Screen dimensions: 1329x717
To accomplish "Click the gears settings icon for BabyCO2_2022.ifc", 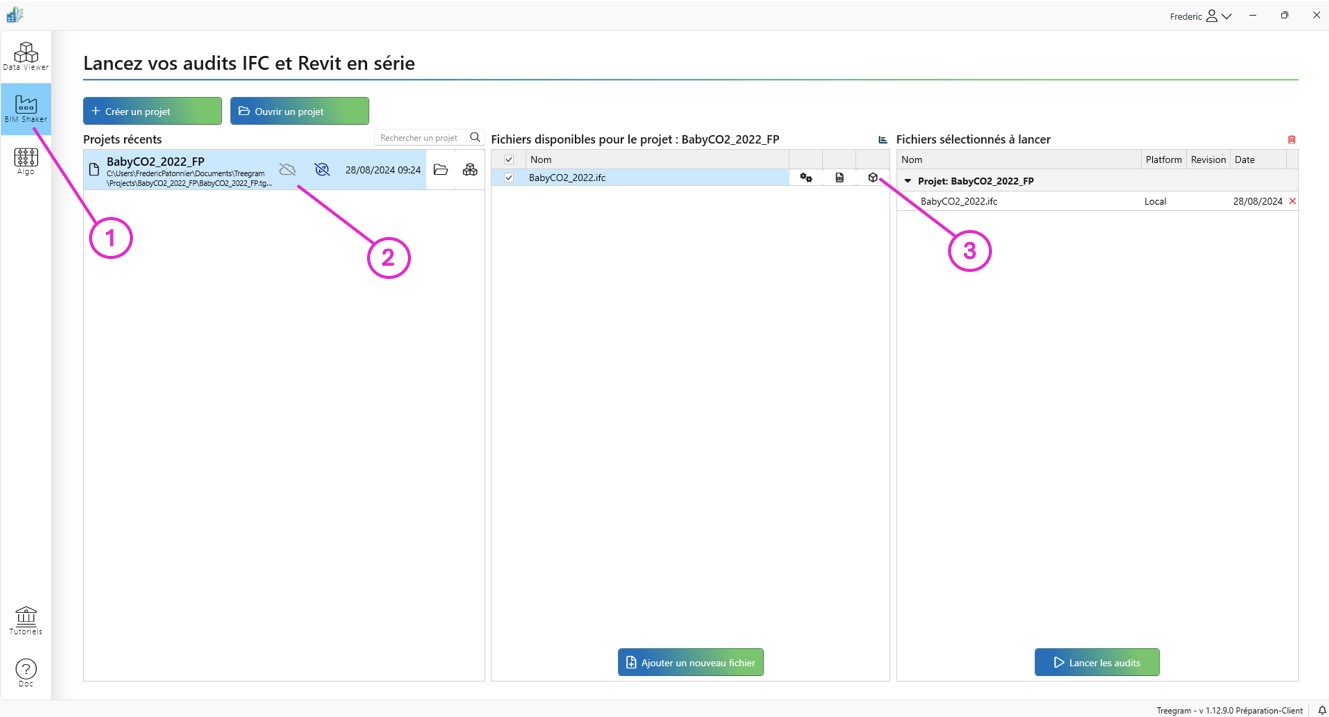I will 806,178.
